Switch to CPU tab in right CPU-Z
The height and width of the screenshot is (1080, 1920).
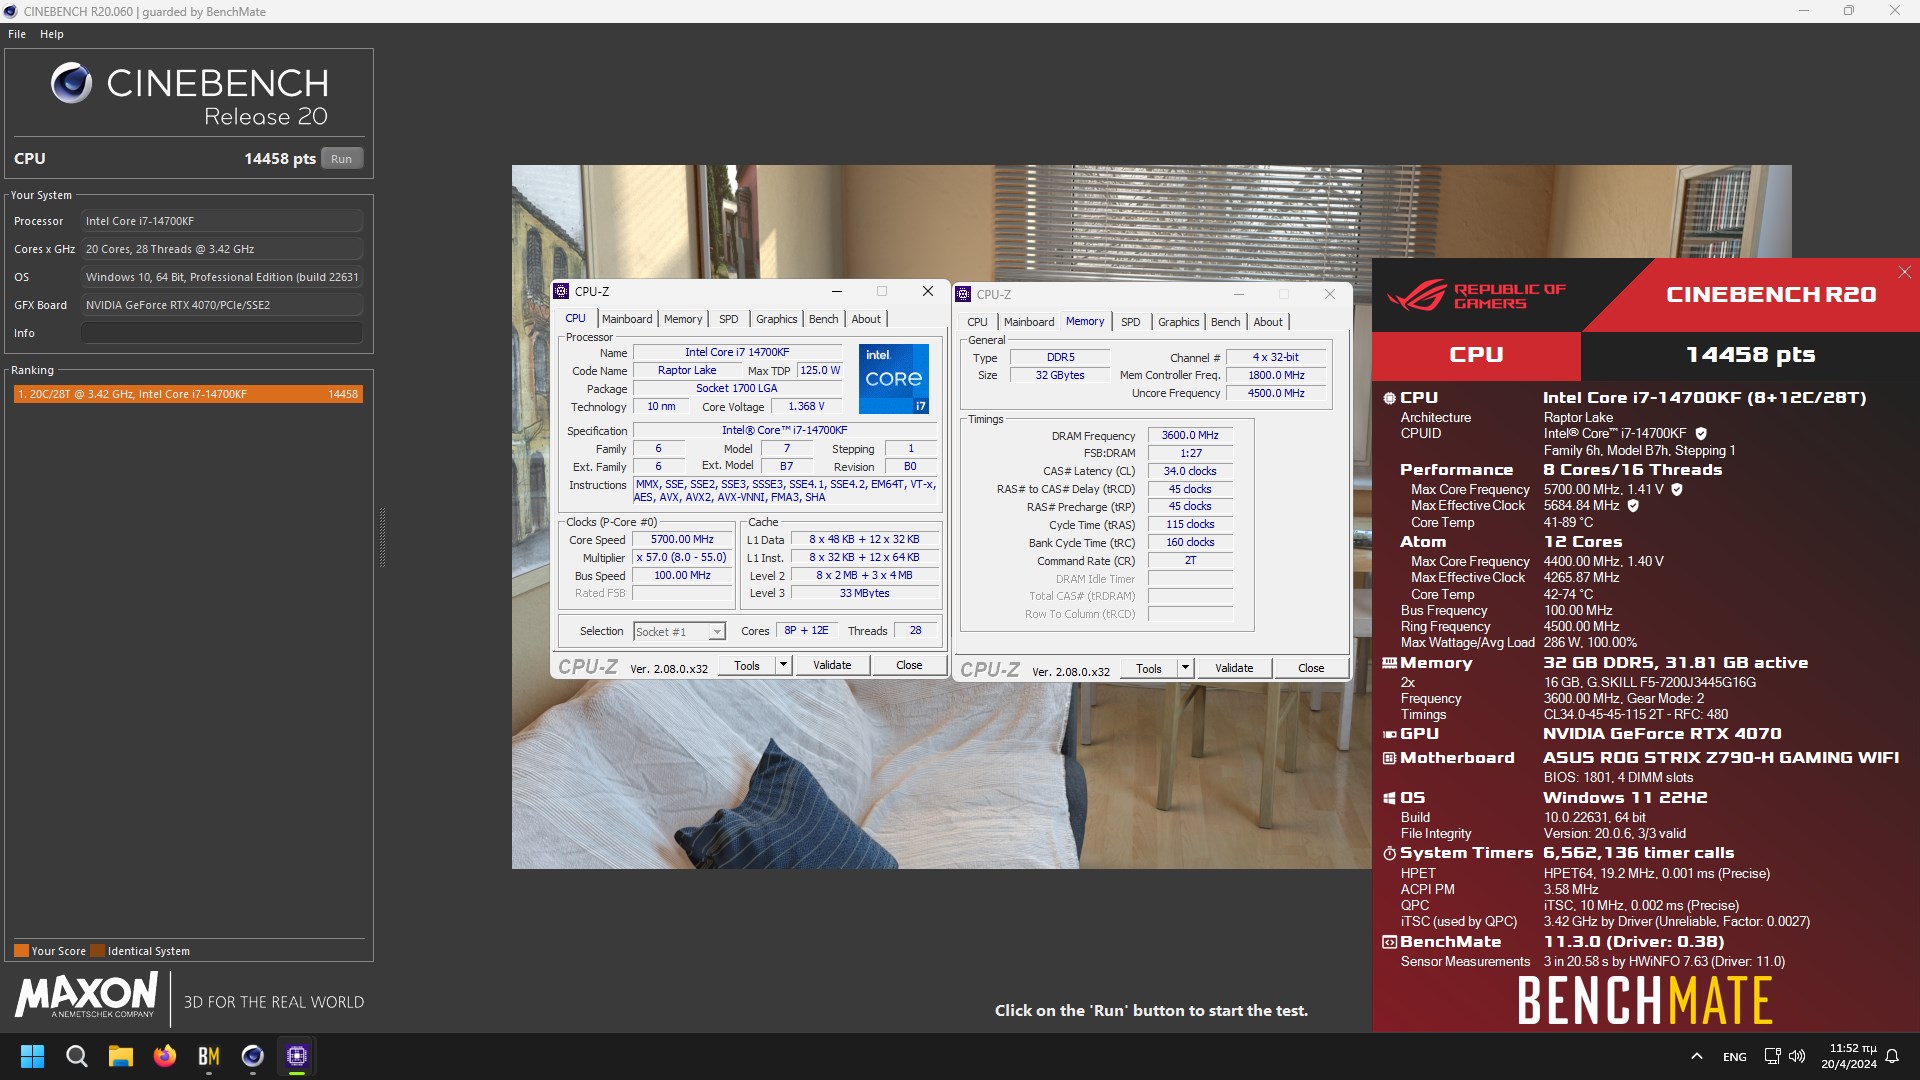pos(978,322)
